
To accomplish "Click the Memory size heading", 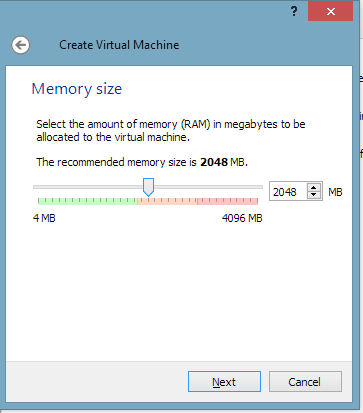I will pyautogui.click(x=77, y=89).
